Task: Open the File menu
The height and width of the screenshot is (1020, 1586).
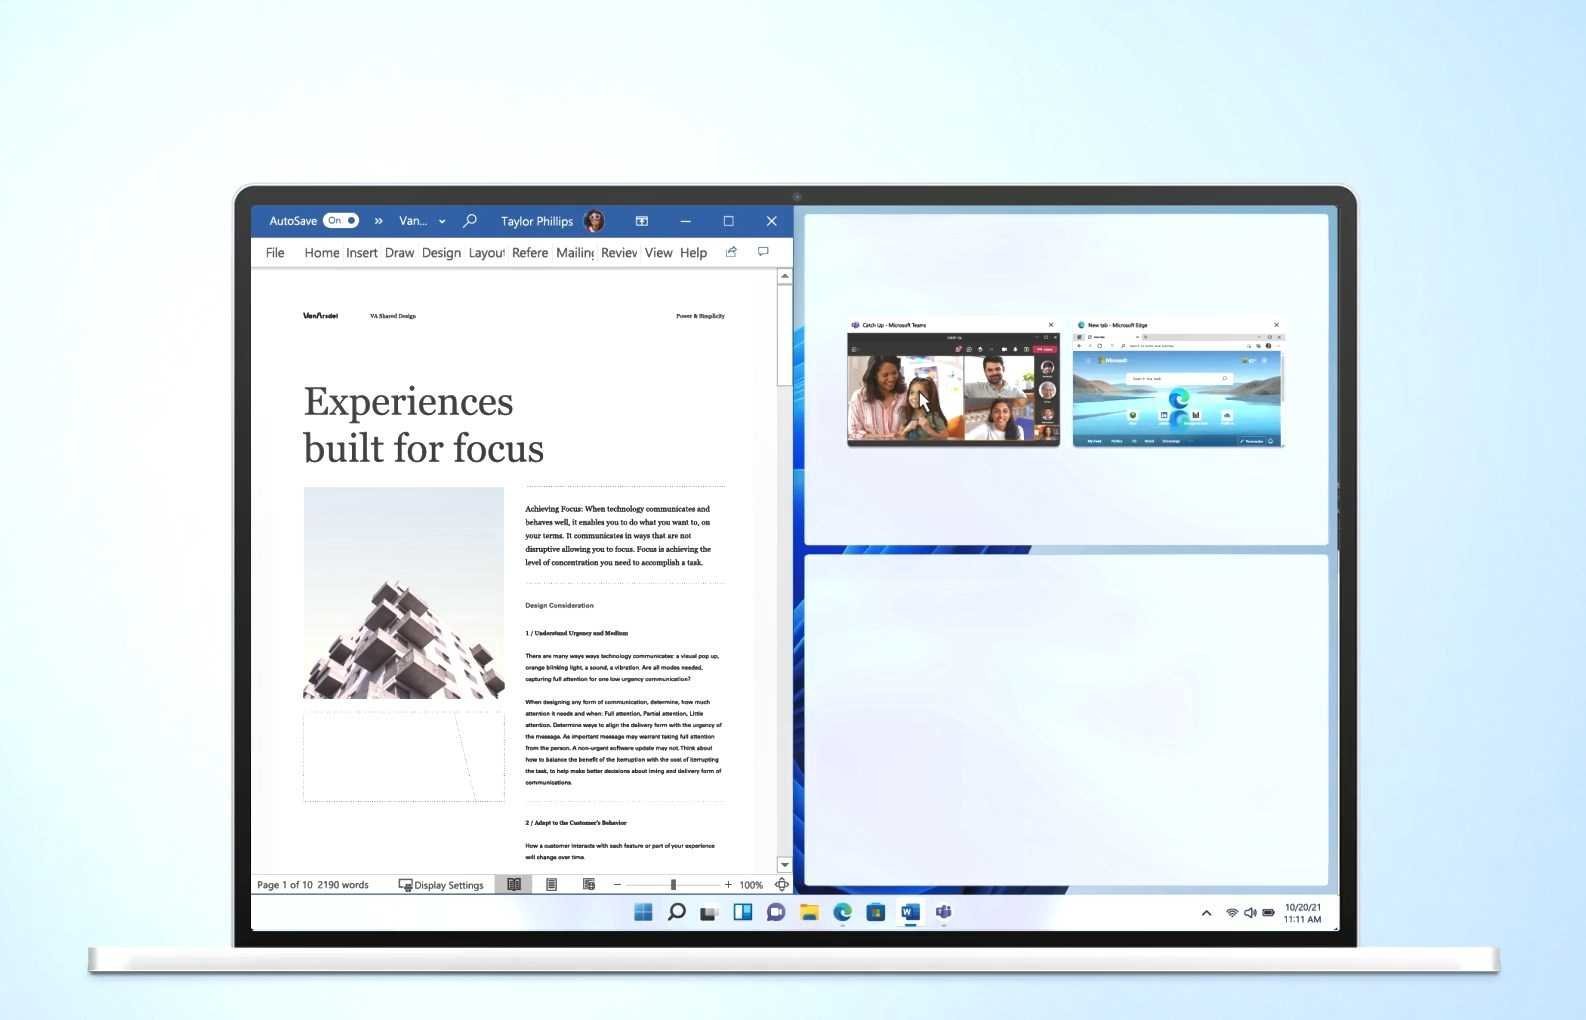Action: (x=275, y=253)
